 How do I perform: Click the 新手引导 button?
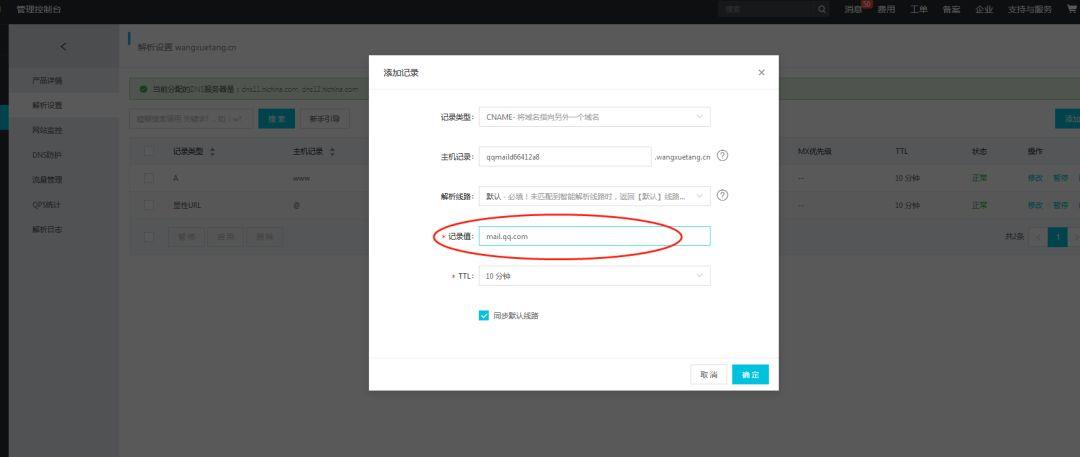pos(324,119)
